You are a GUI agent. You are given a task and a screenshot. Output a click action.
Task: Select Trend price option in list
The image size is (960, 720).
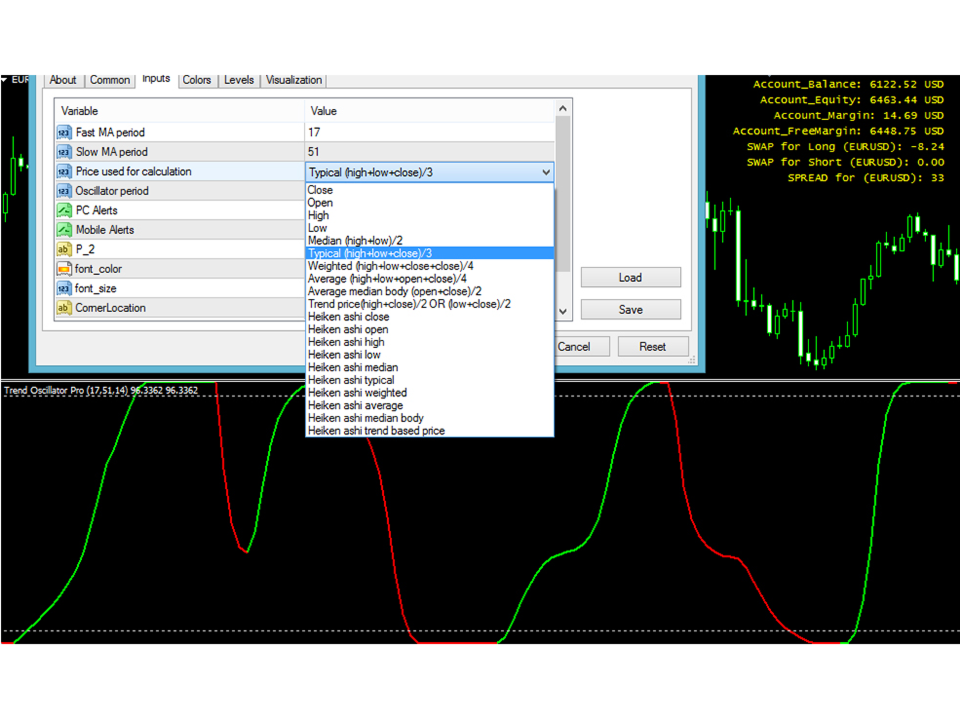[x=430, y=304]
